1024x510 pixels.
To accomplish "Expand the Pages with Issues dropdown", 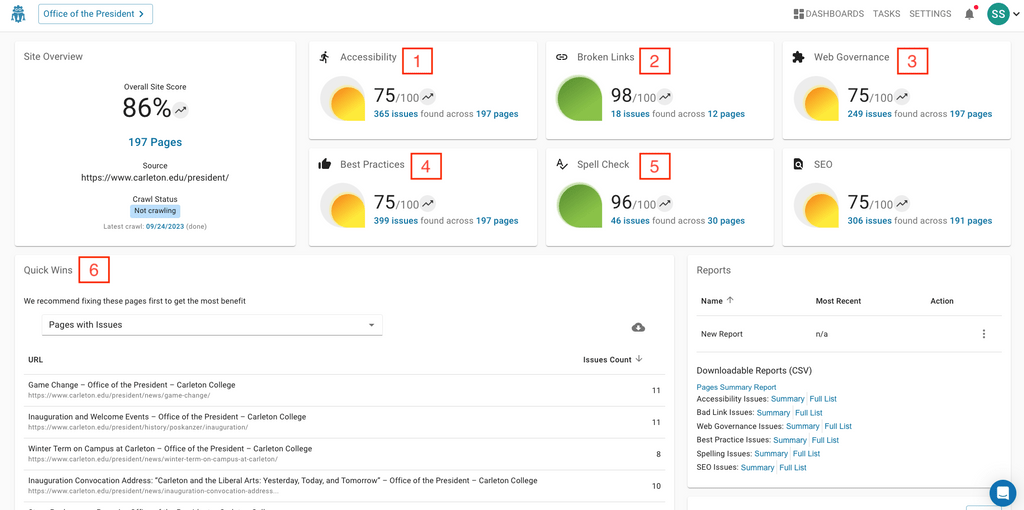I will click(212, 325).
